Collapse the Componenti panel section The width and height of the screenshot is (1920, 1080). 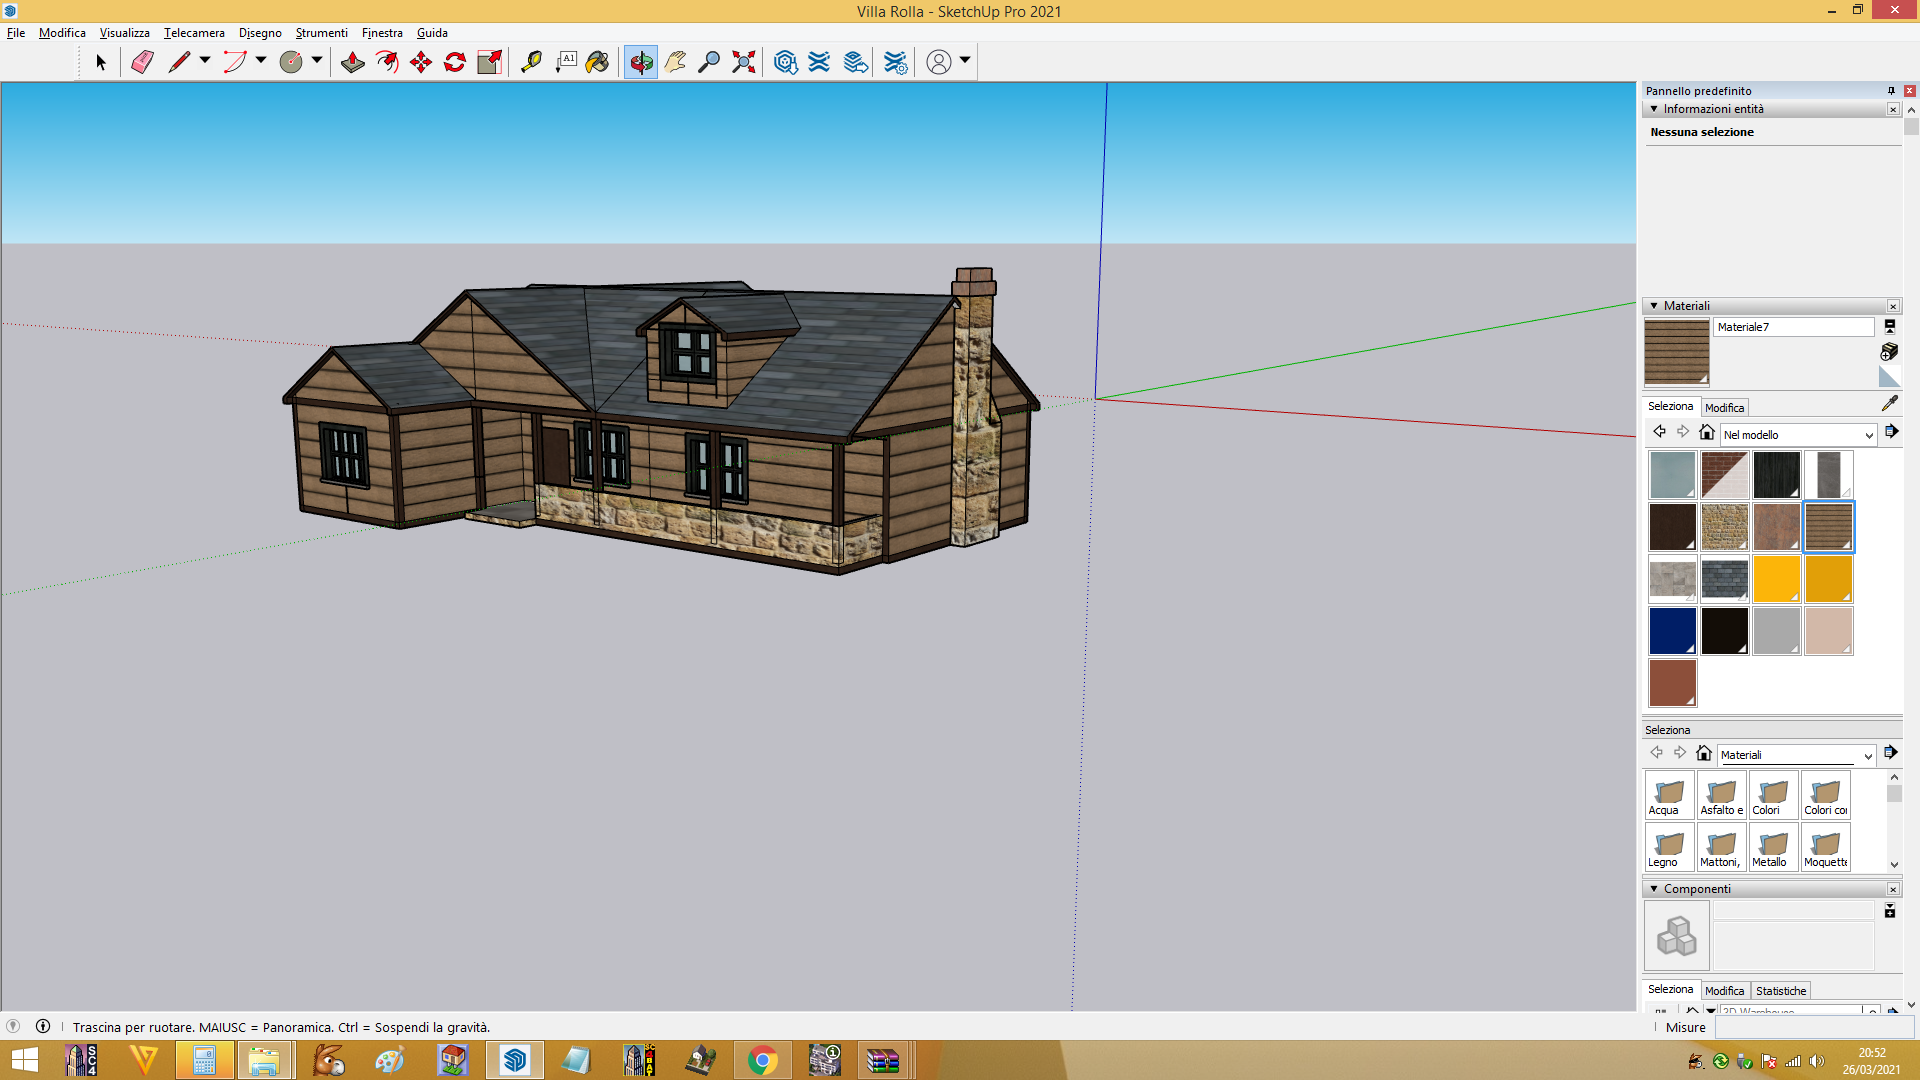1654,889
